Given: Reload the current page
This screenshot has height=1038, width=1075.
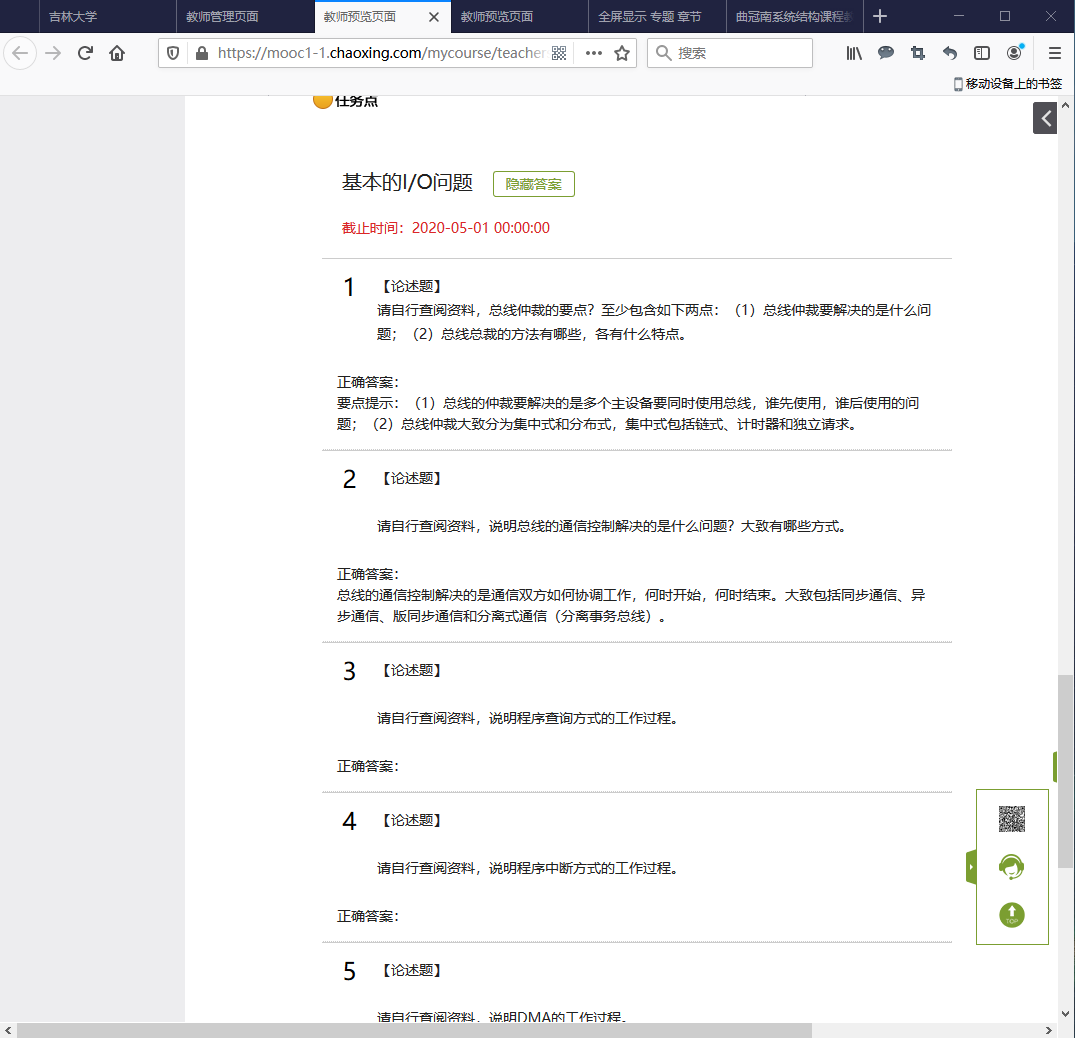Looking at the screenshot, I should [86, 53].
